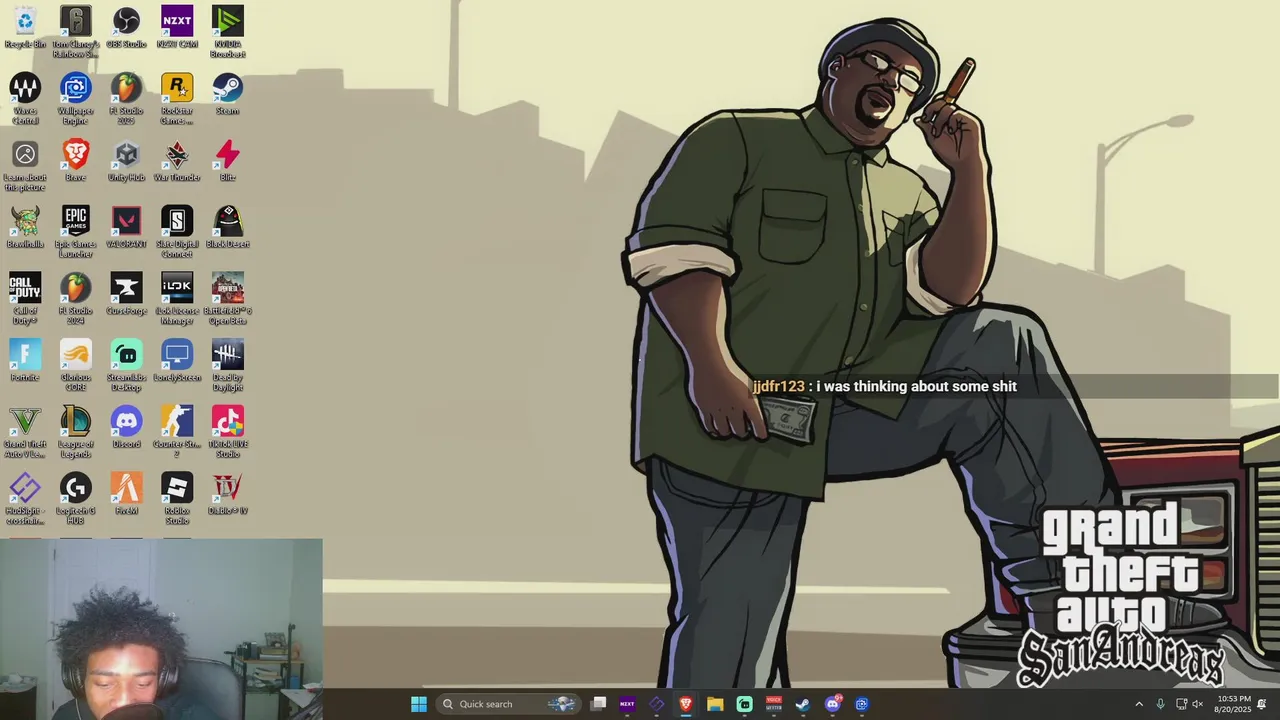Image resolution: width=1280 pixels, height=720 pixels.
Task: Launch Tom Clancy's Rainbow Six desktop shortcut
Action: tap(76, 32)
